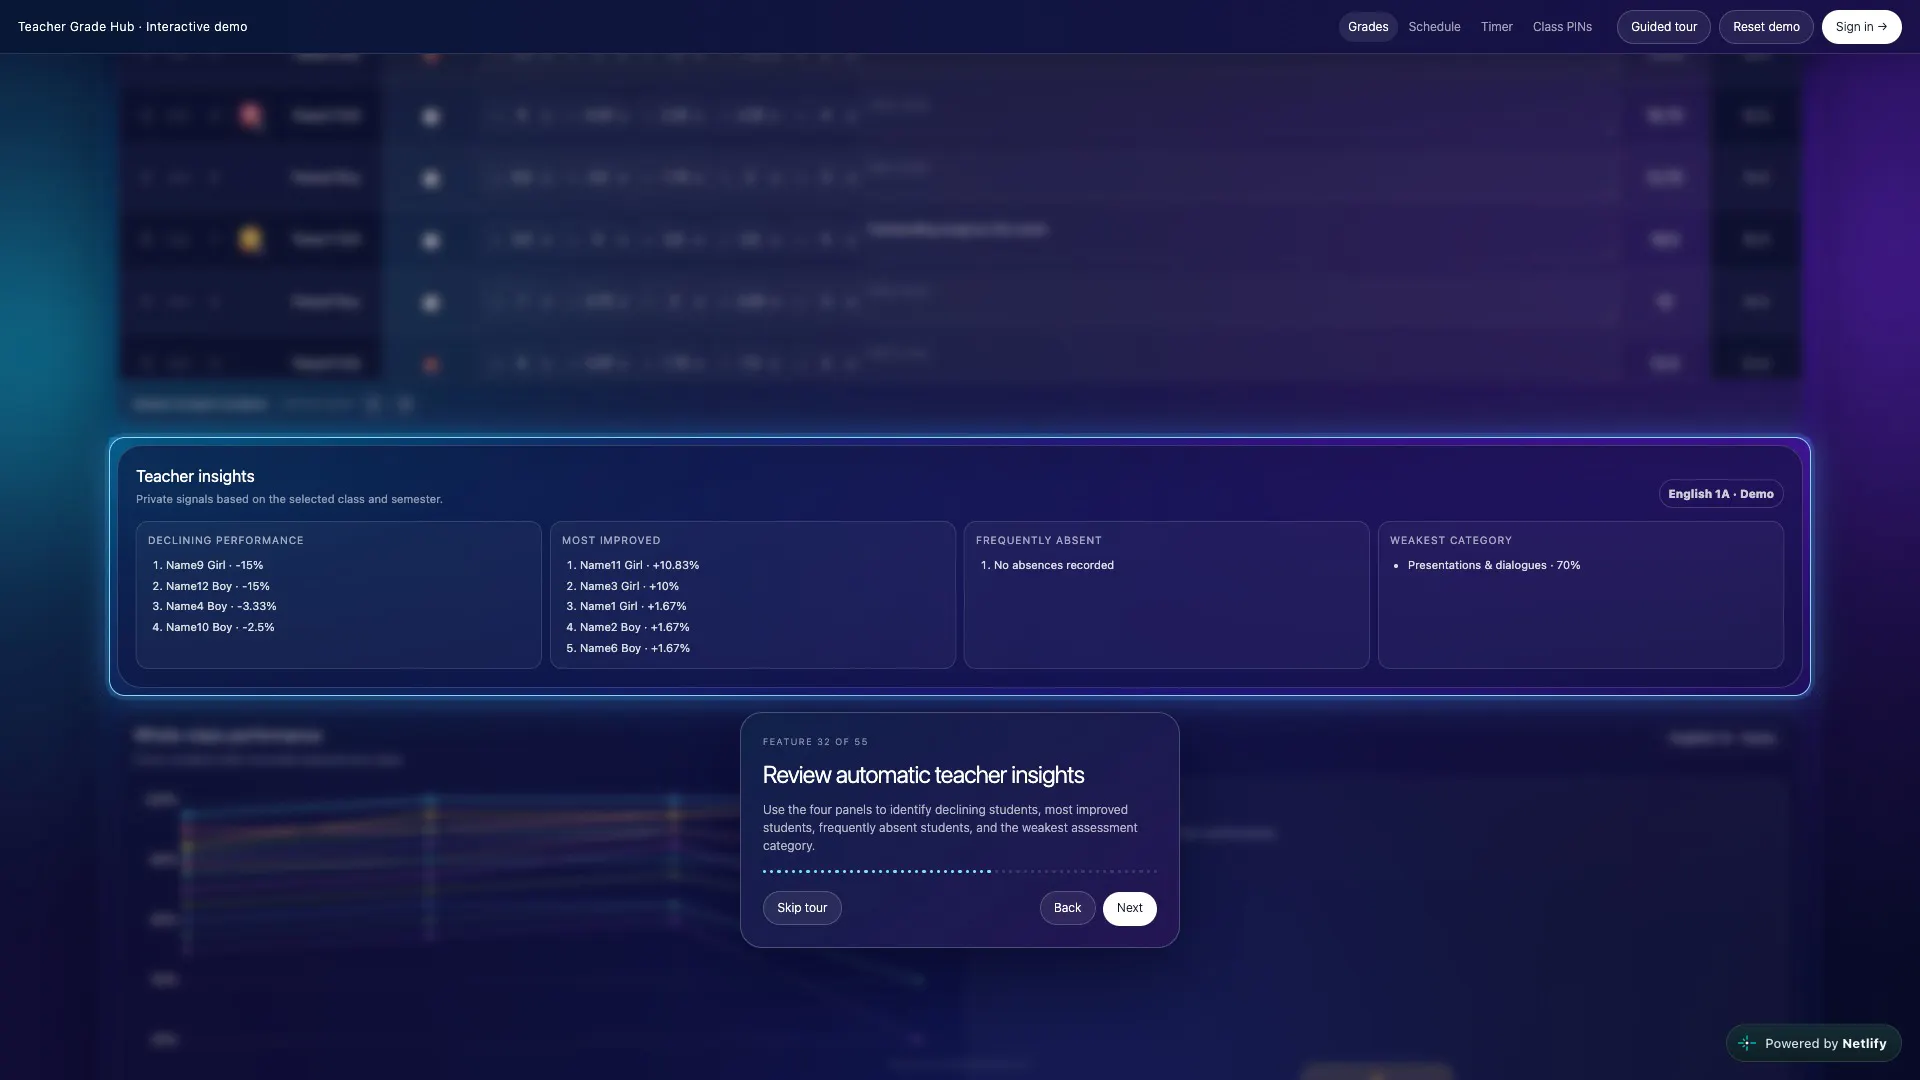Click the Weakest Category heading

[x=1450, y=541]
